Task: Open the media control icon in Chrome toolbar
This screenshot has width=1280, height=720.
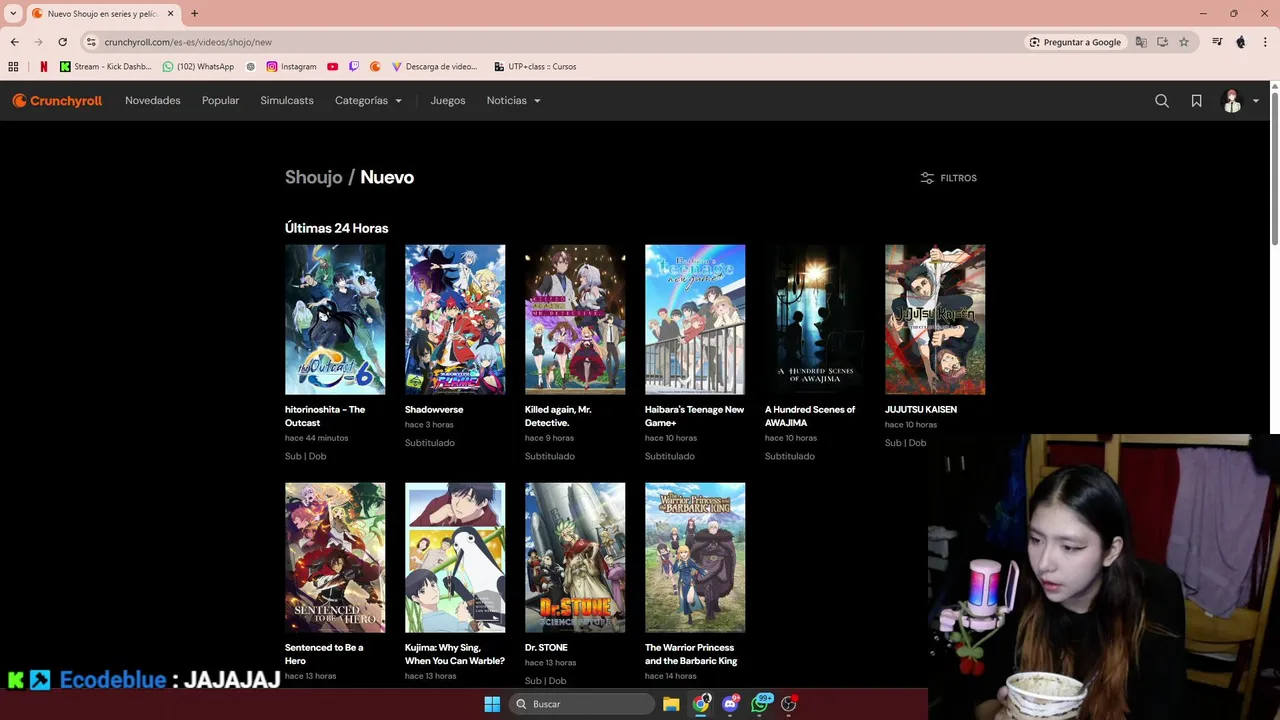Action: tap(1217, 42)
